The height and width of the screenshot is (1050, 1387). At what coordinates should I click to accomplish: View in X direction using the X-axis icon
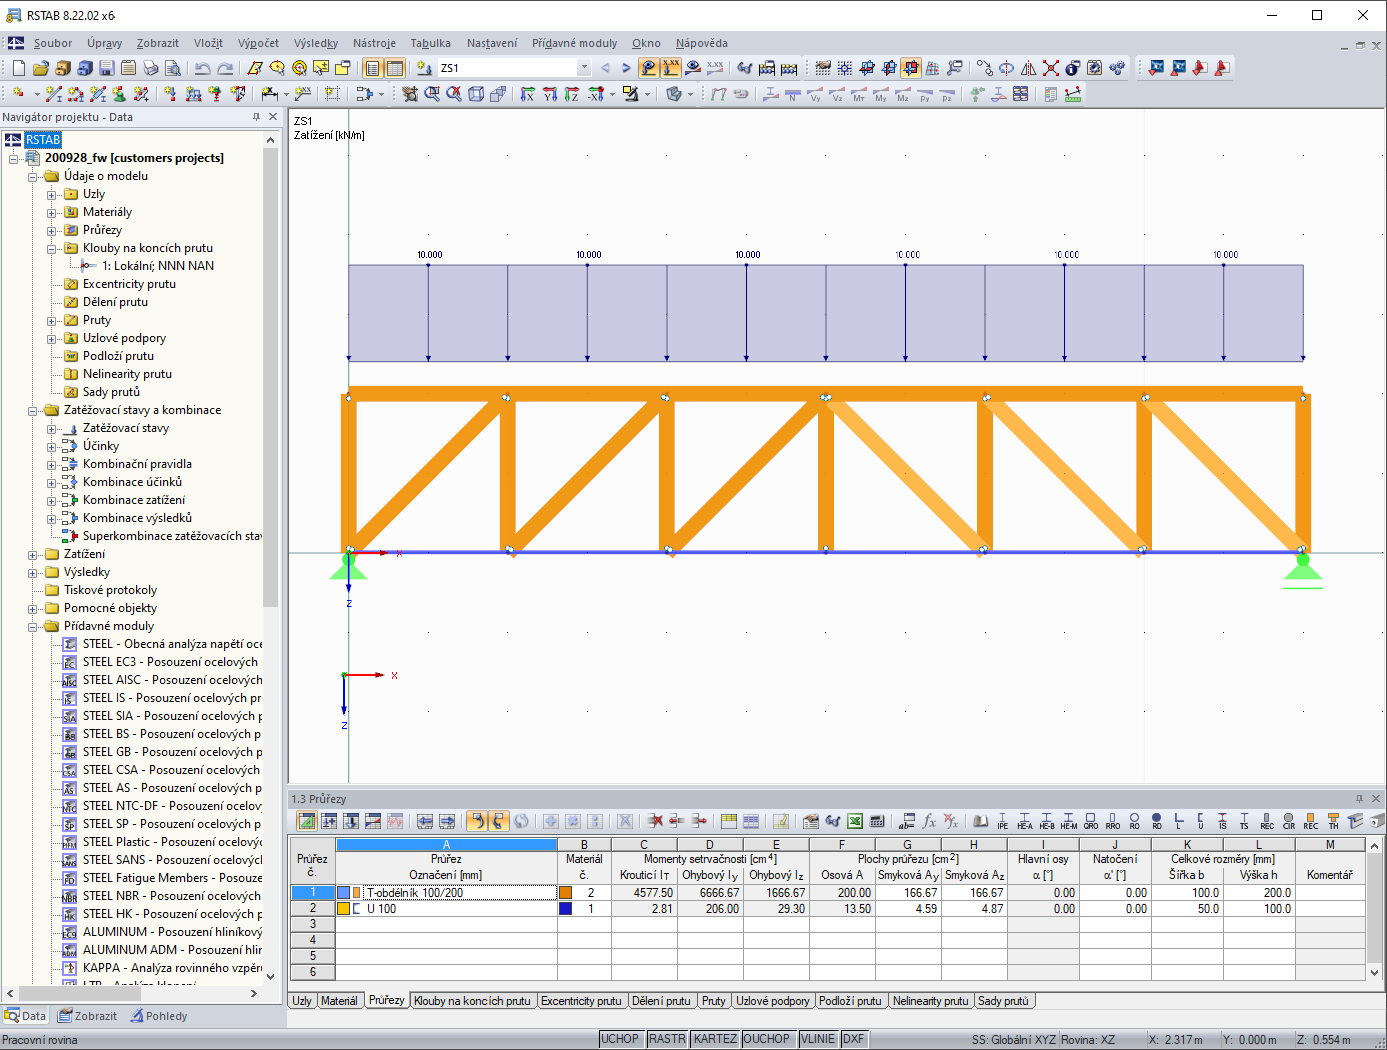(528, 94)
